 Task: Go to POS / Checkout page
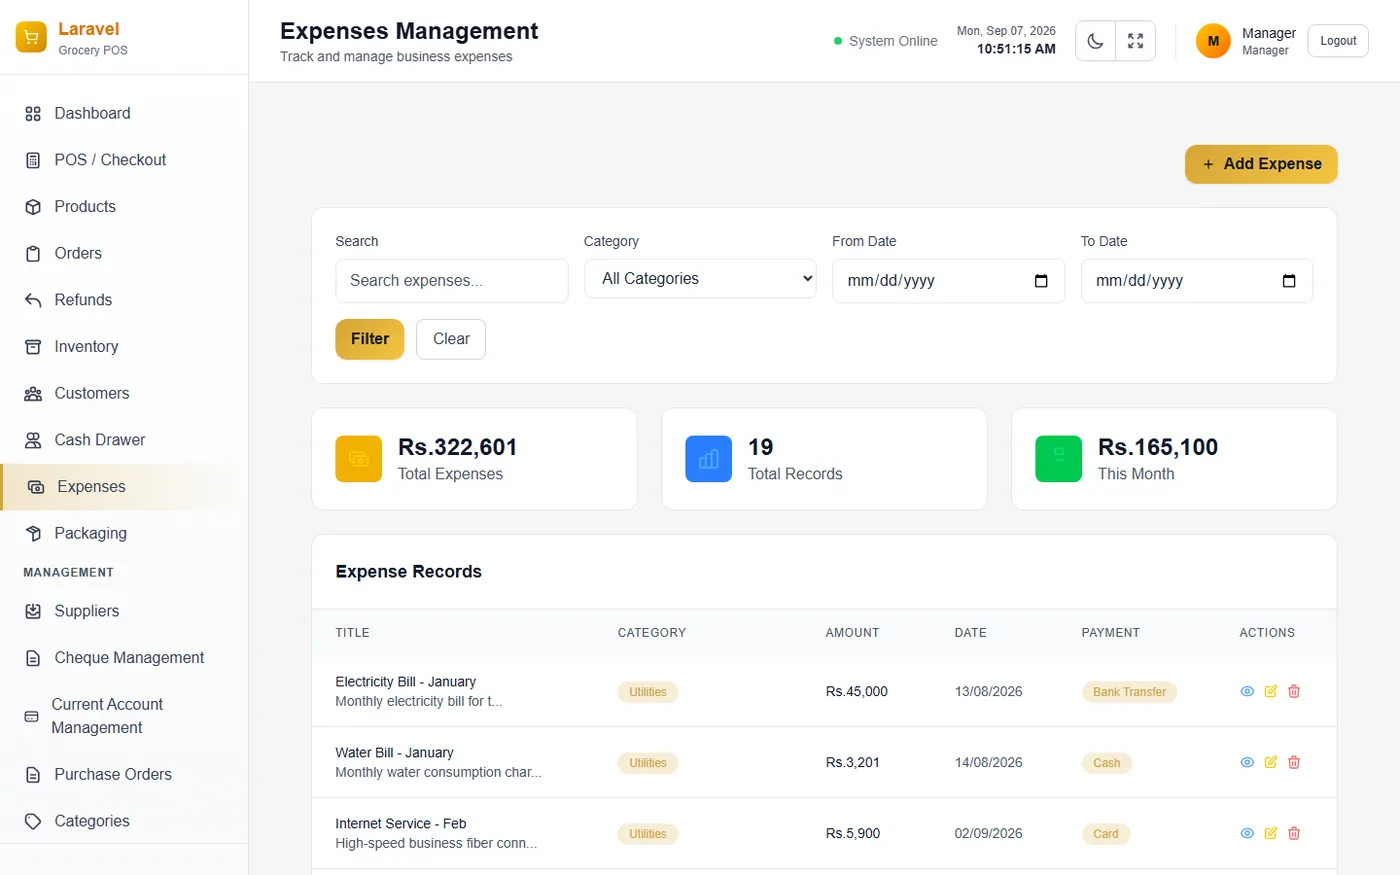tap(124, 160)
